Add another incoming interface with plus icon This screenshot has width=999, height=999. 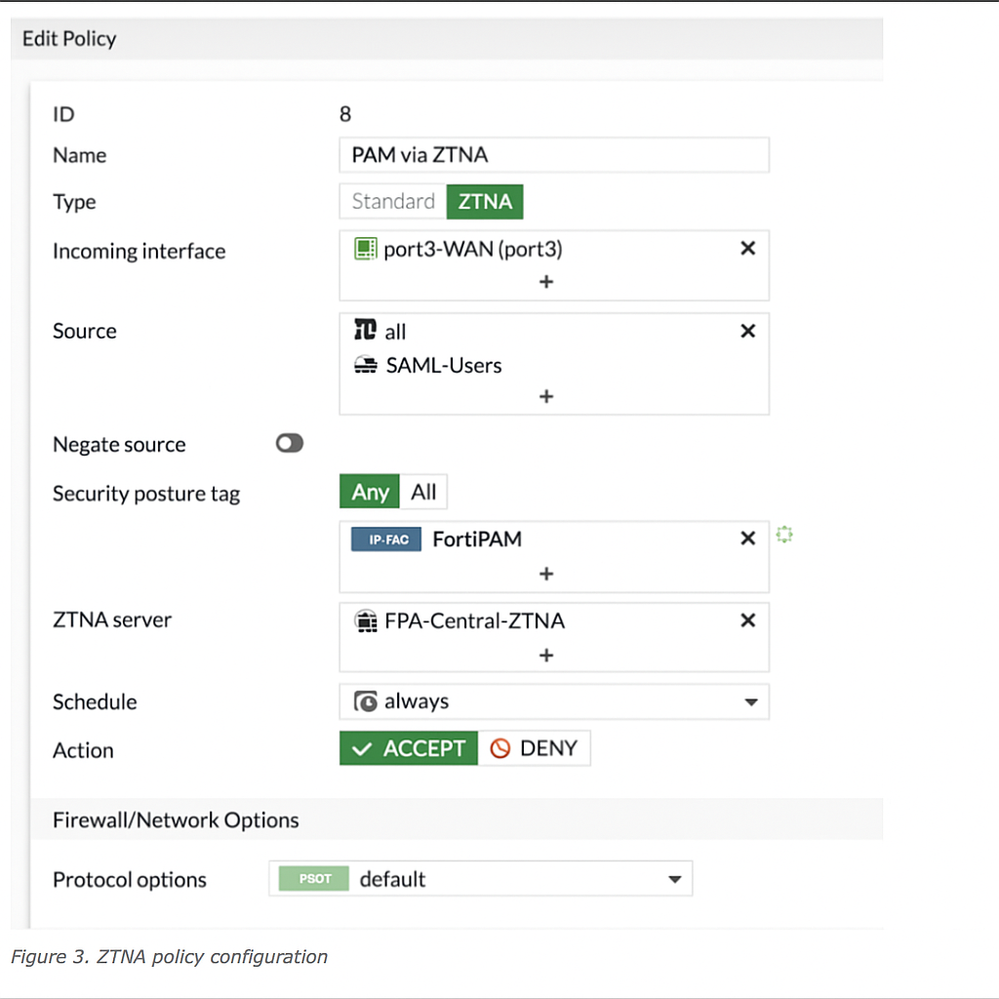coord(546,282)
